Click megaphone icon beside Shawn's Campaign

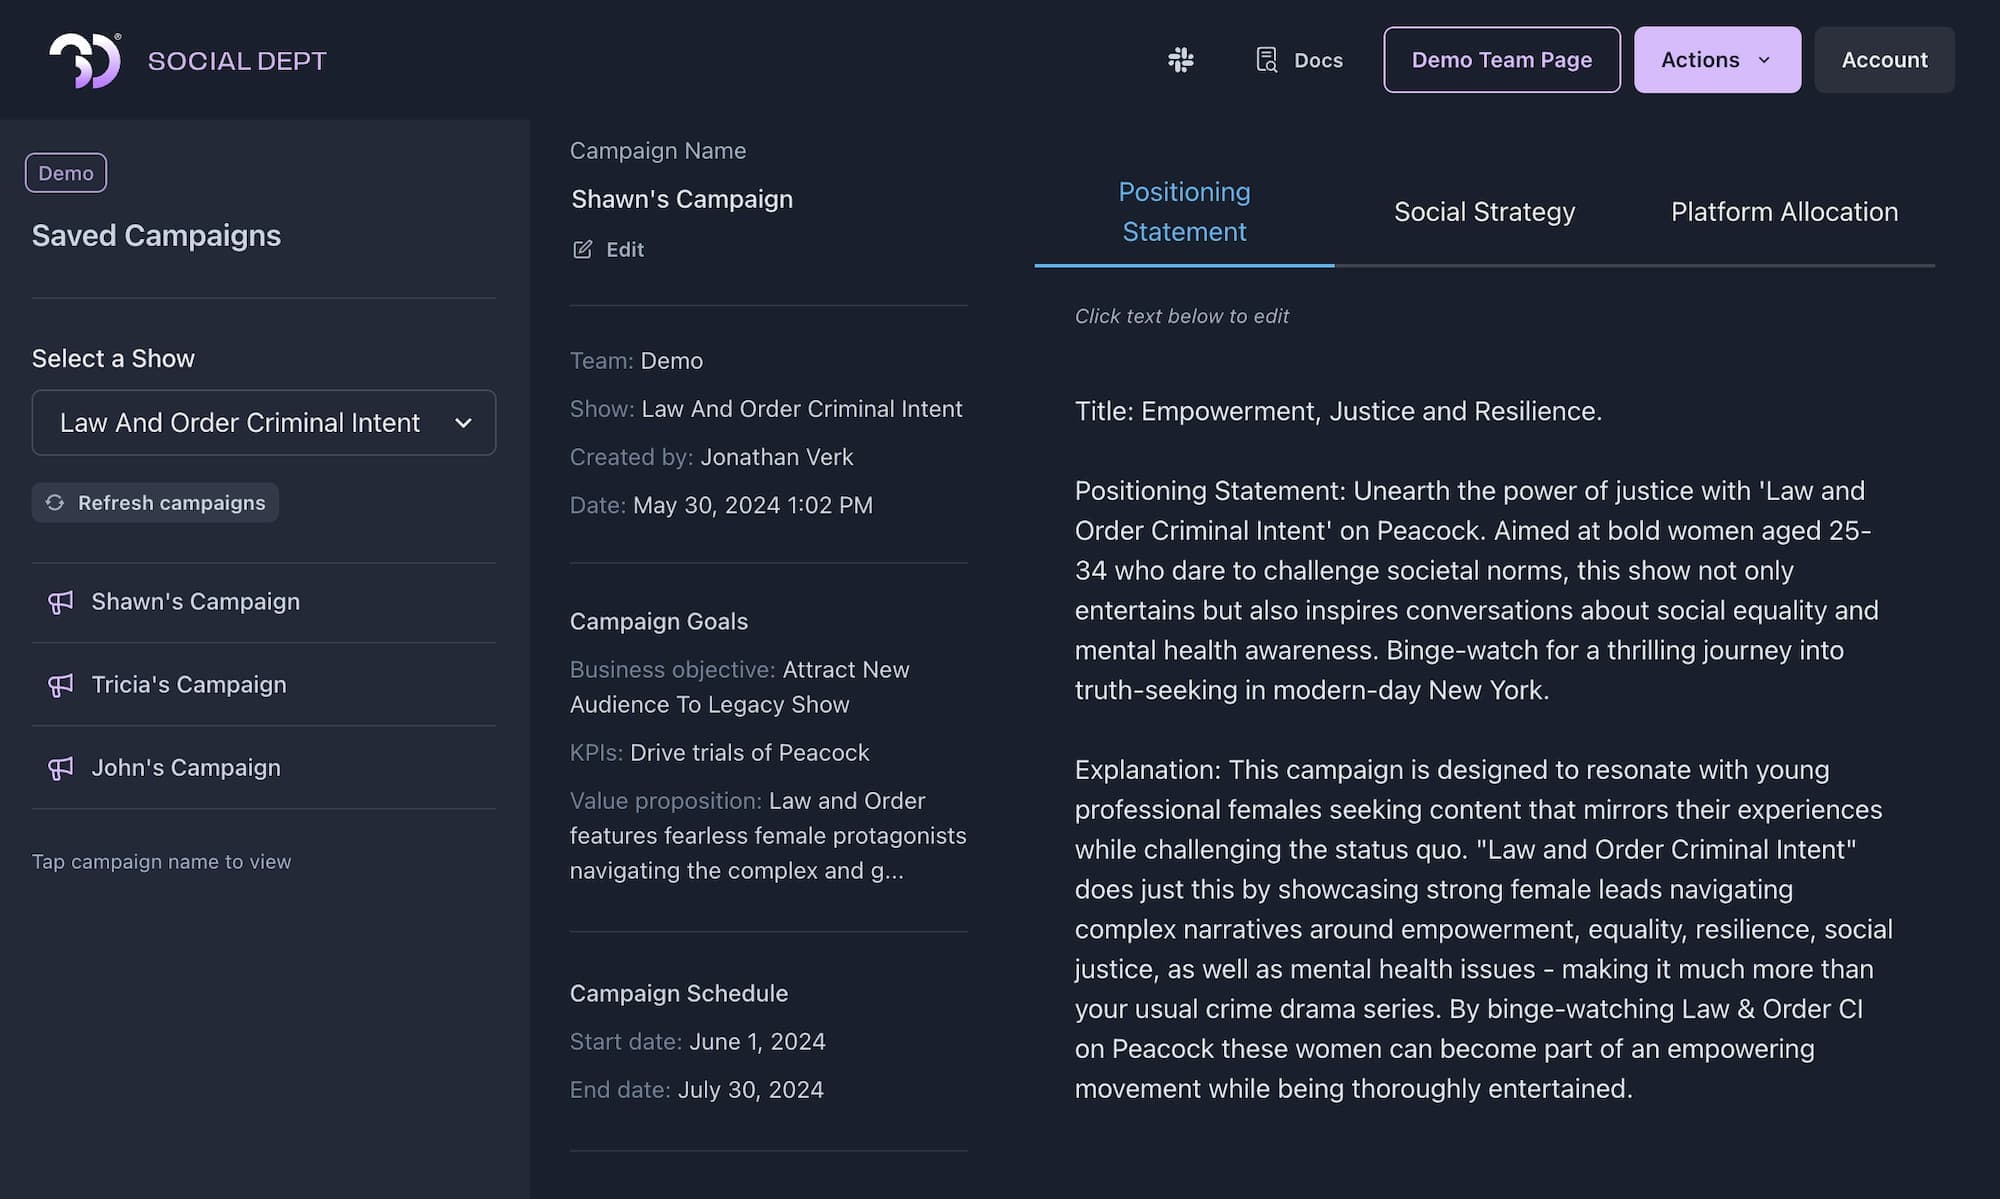pos(61,602)
